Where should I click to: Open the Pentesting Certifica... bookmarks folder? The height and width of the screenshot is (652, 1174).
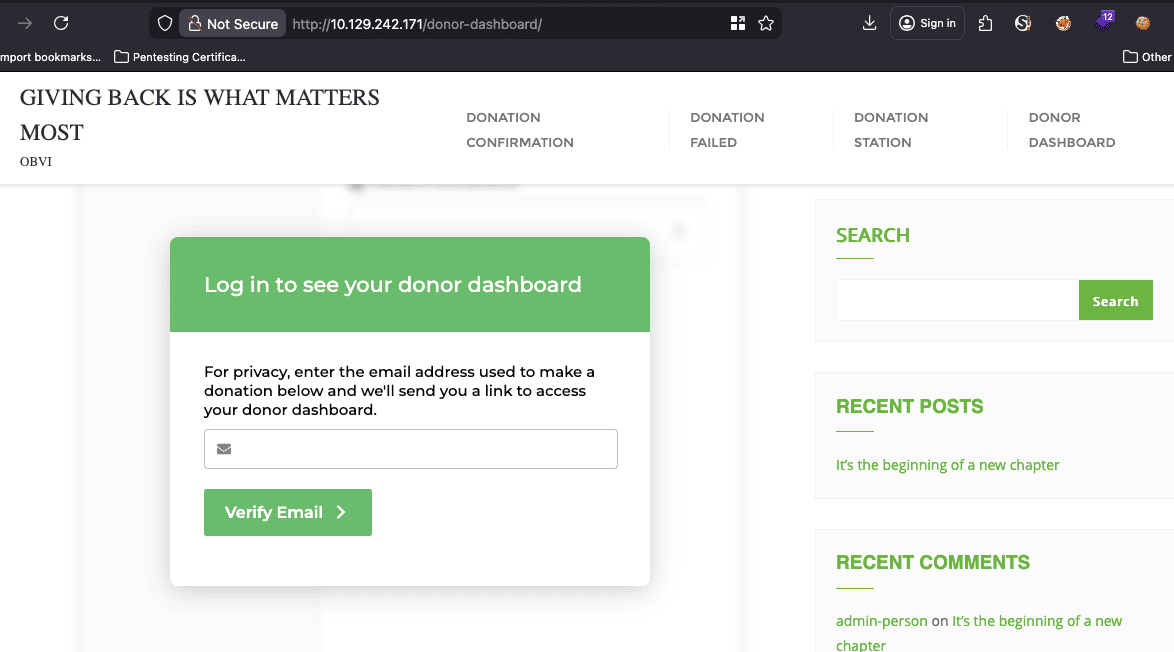point(180,57)
